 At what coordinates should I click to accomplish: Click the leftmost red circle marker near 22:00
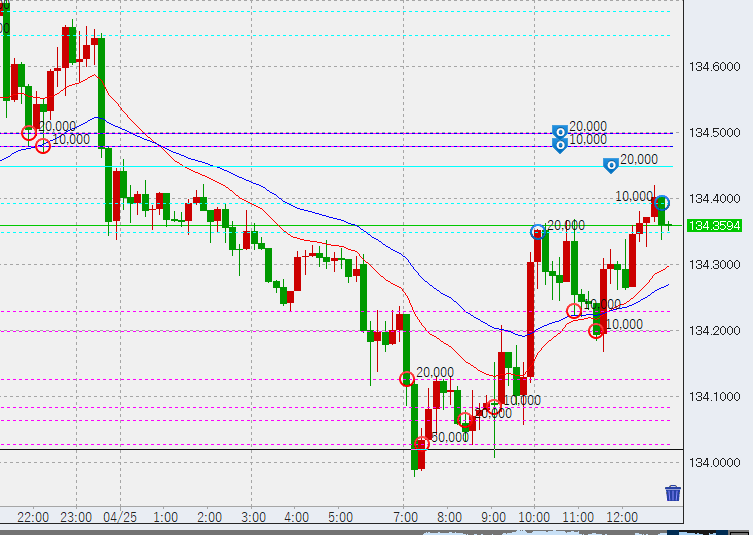click(29, 132)
